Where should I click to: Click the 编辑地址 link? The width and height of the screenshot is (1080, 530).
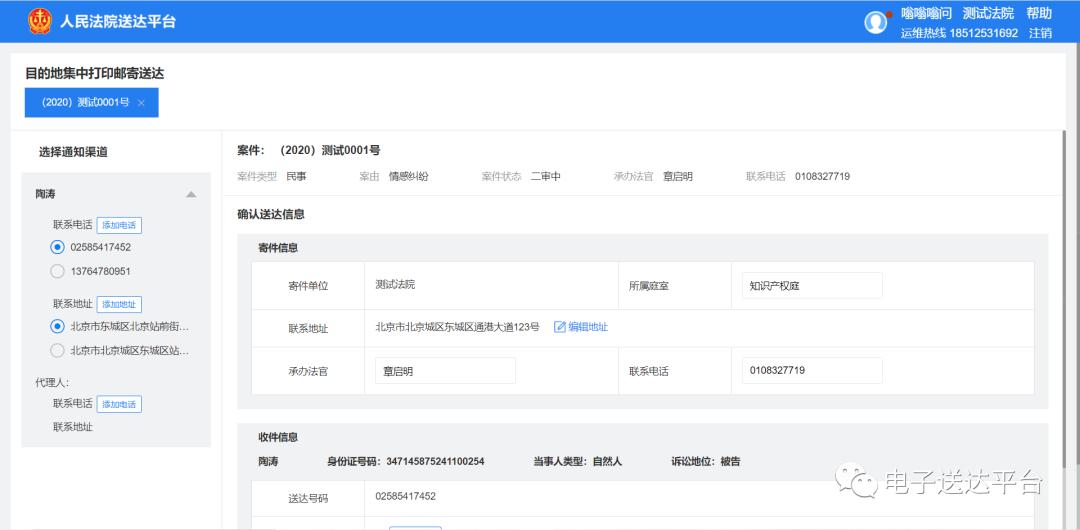point(588,327)
